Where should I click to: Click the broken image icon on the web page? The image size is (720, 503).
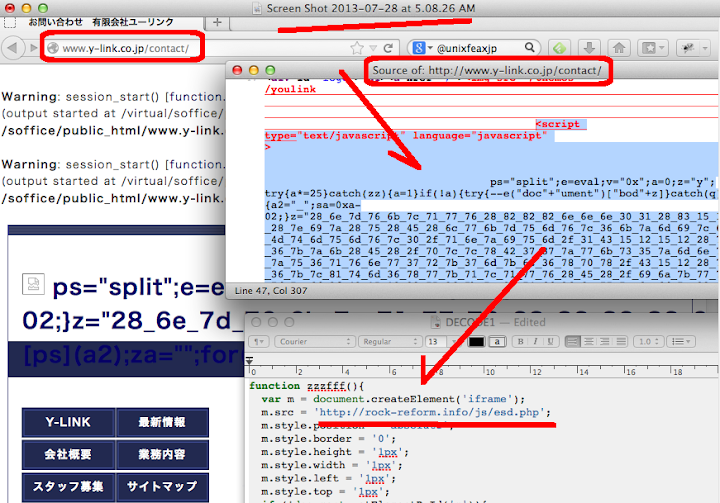(34, 284)
